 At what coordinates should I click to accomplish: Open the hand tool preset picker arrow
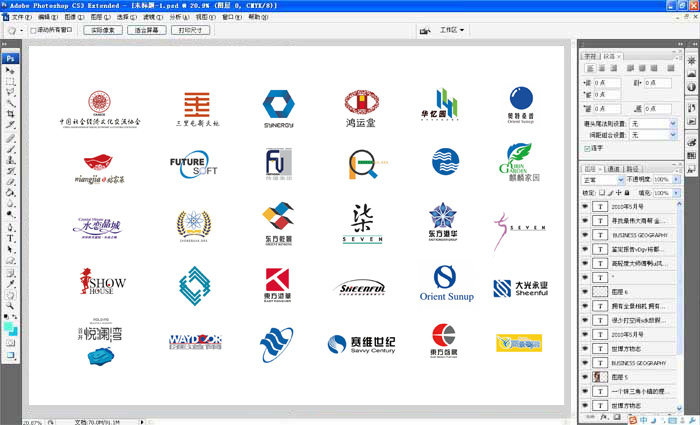point(21,30)
